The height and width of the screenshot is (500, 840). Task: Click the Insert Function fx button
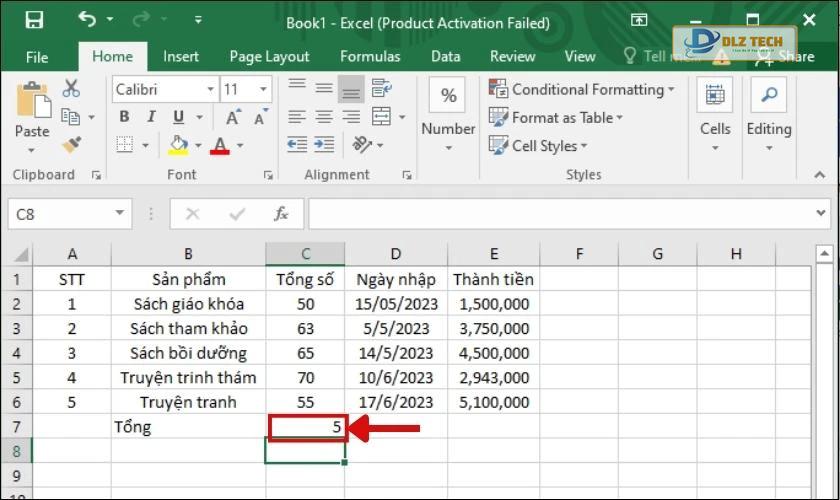tap(281, 214)
